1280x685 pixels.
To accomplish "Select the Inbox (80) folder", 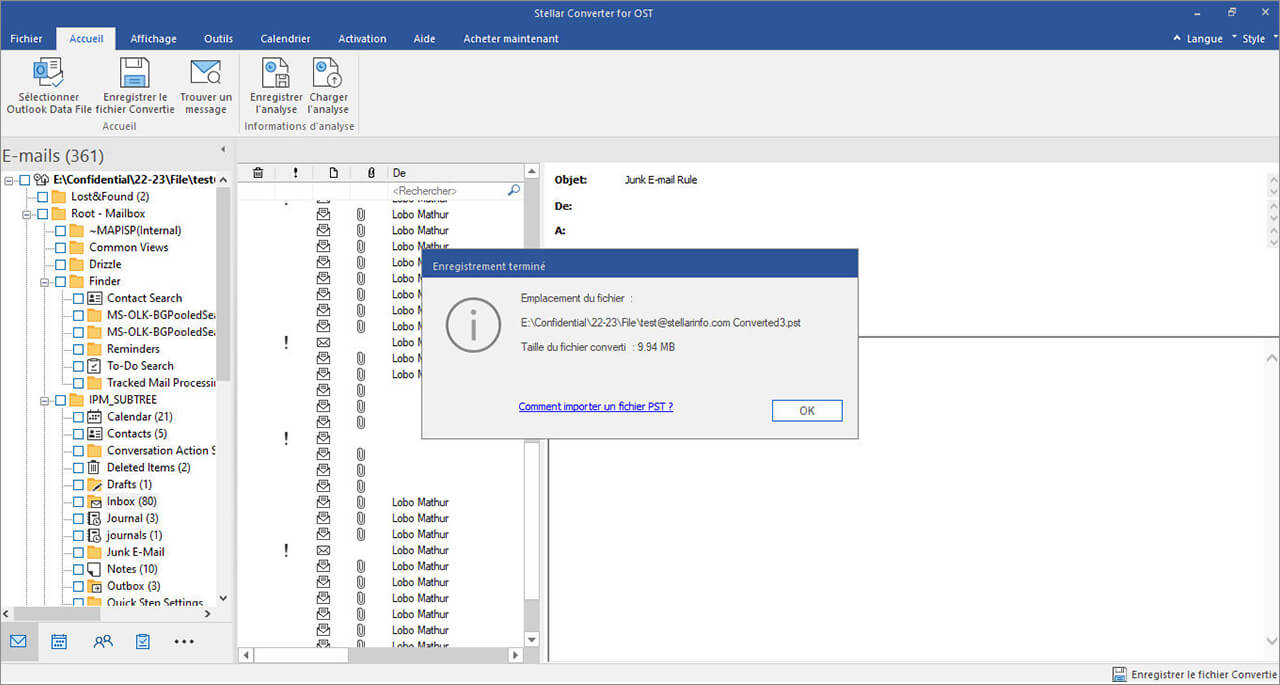I will pos(132,501).
